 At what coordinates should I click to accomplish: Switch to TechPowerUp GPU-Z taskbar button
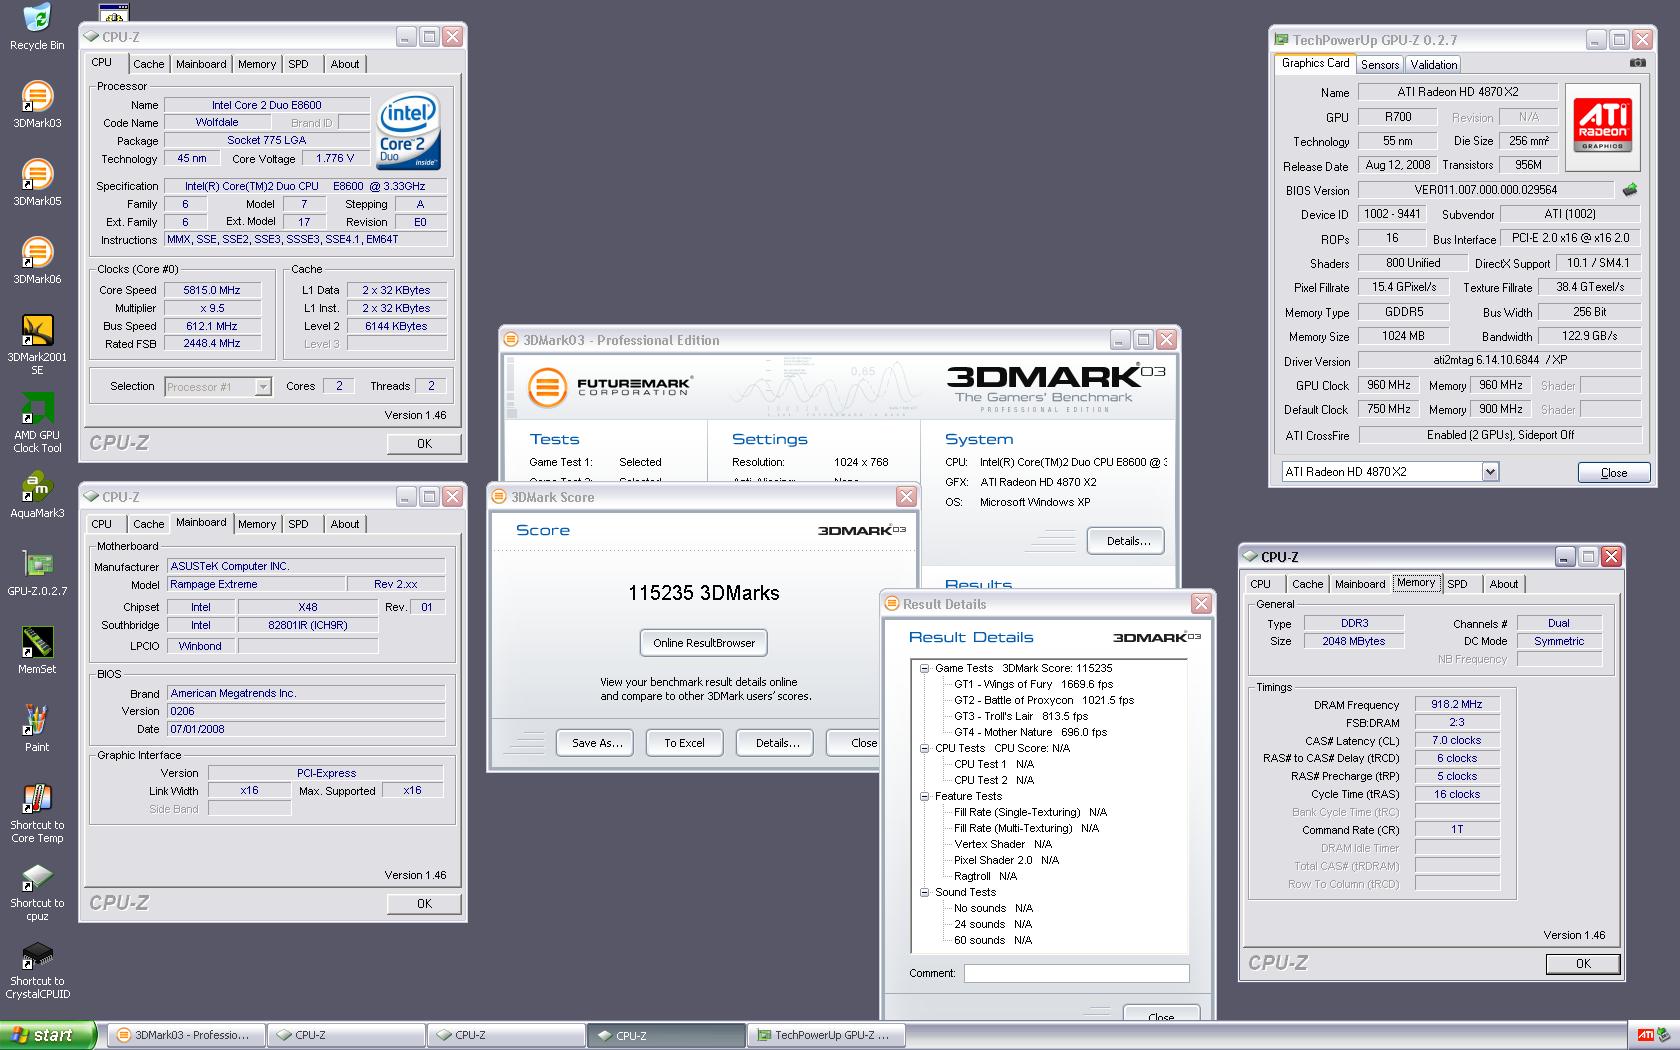click(x=827, y=1035)
